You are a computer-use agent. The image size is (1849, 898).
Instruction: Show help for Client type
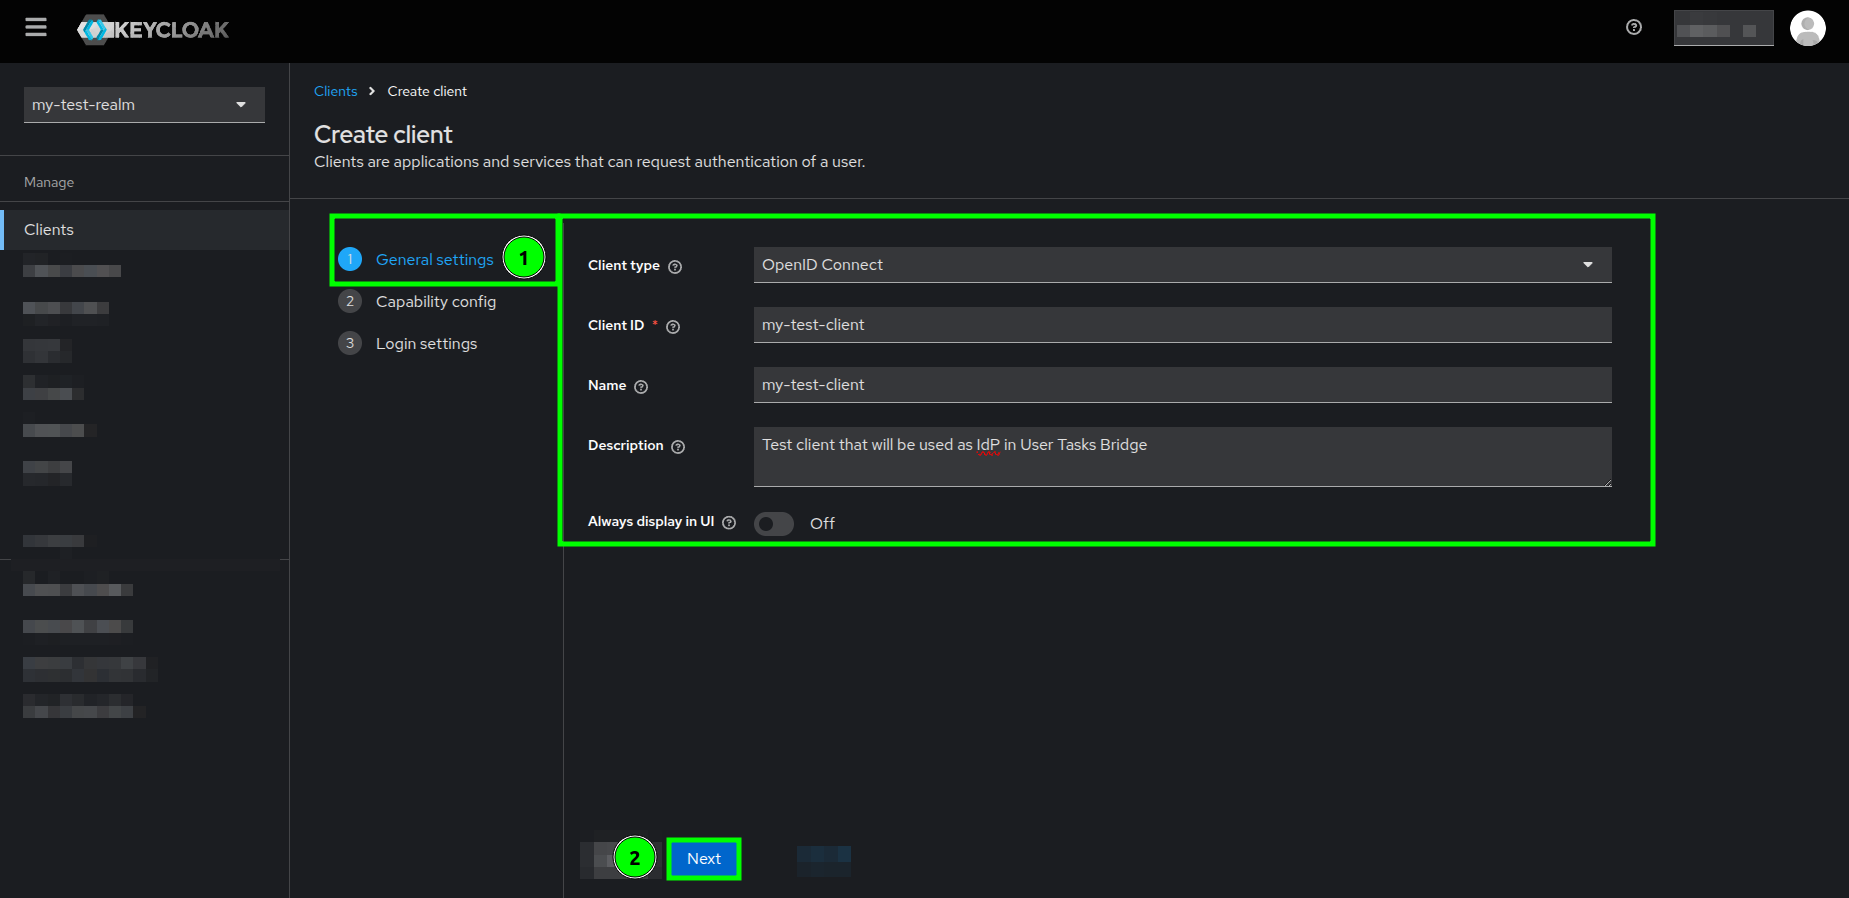[675, 267]
